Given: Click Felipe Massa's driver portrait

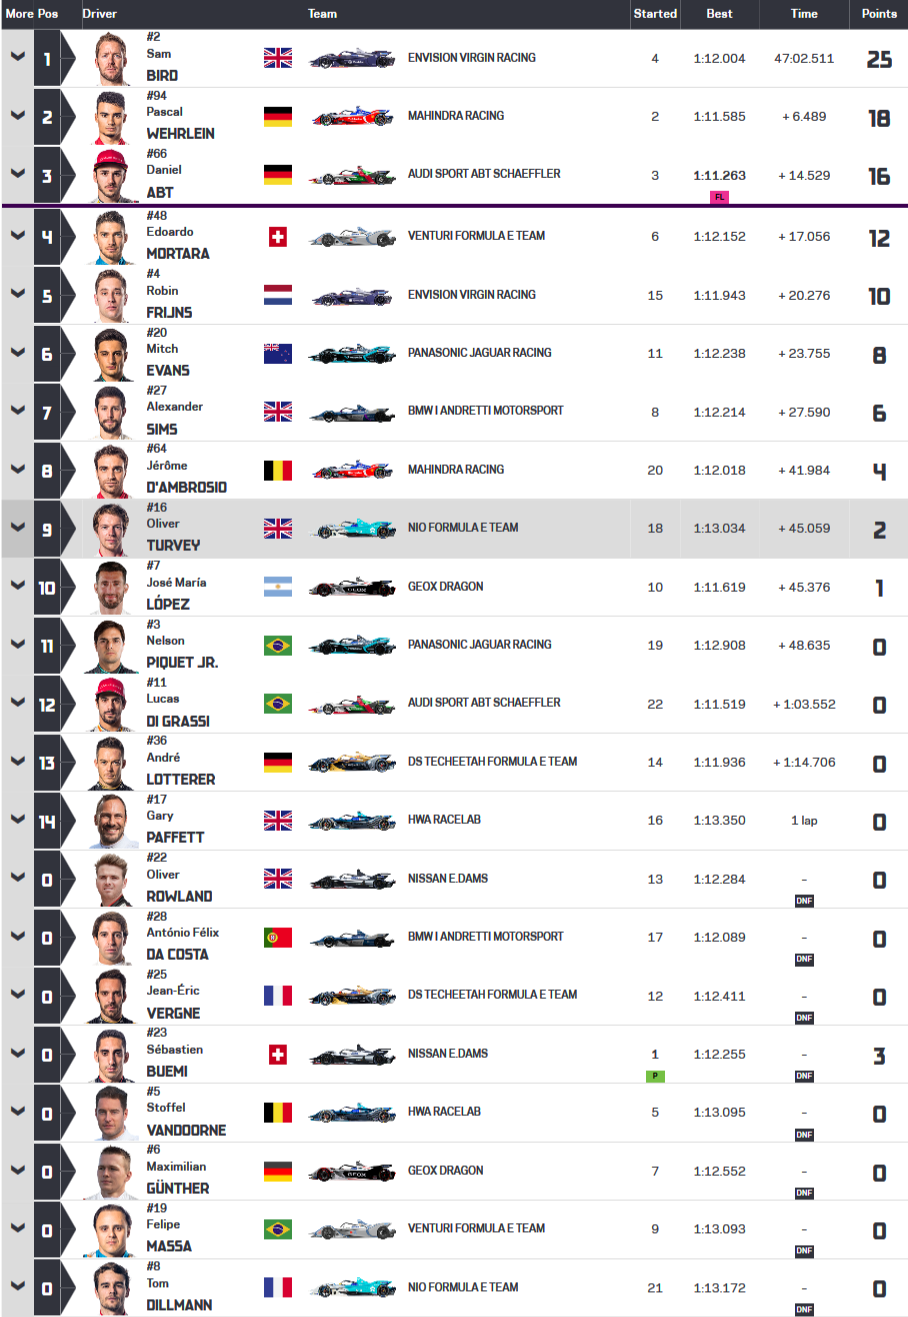Looking at the screenshot, I should point(113,1230).
